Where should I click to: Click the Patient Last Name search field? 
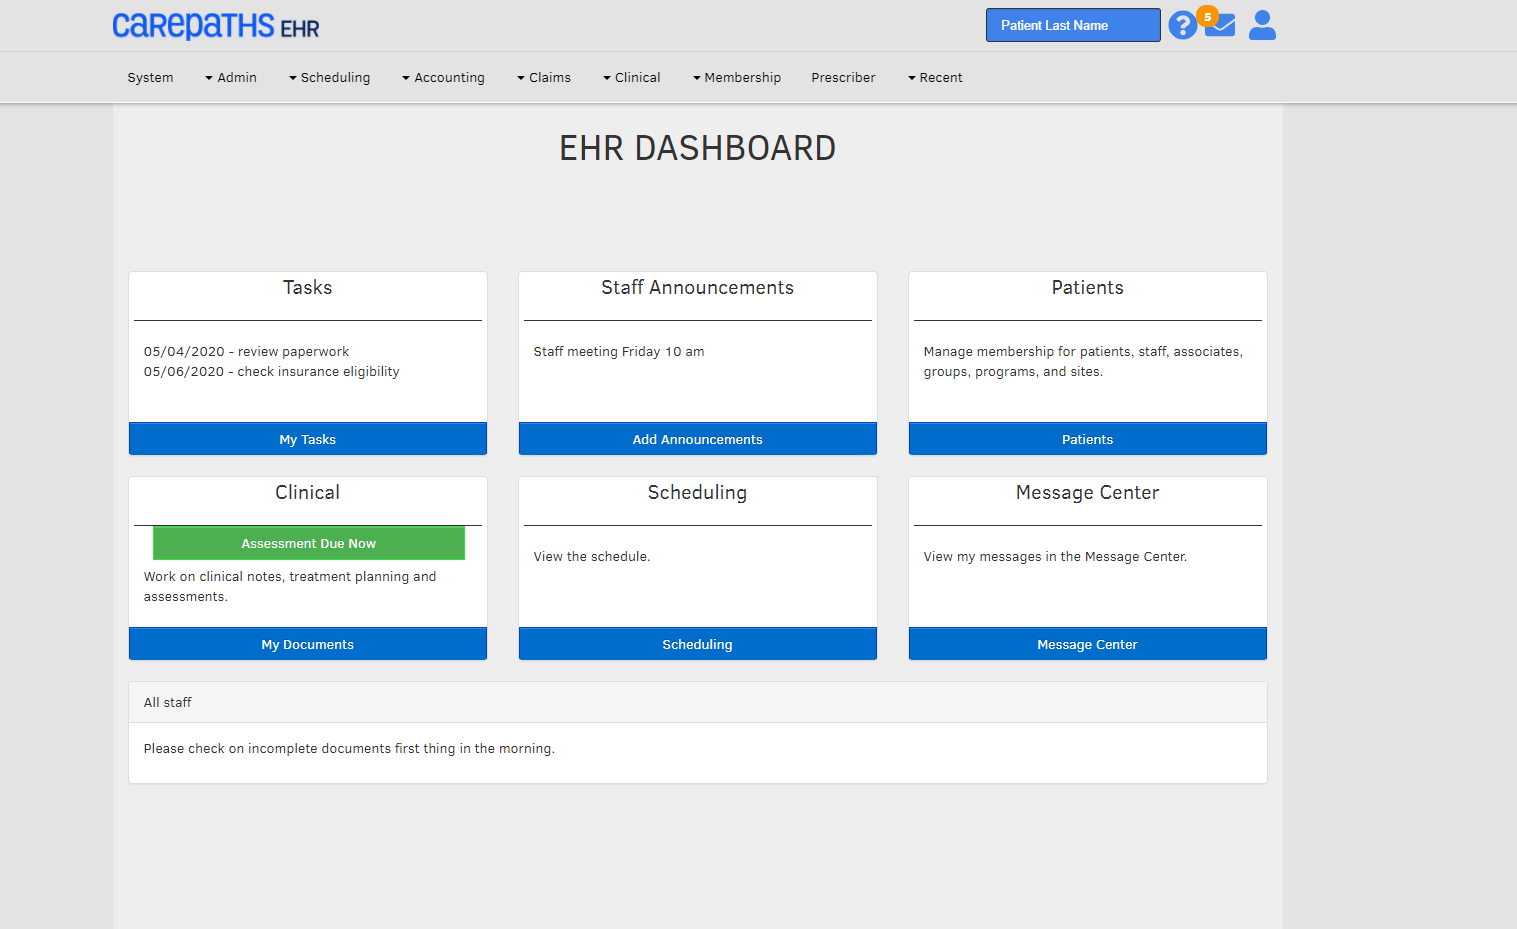pyautogui.click(x=1072, y=24)
